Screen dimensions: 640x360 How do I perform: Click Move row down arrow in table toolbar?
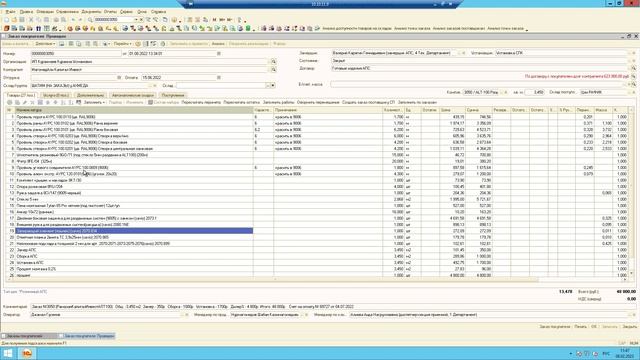[x=56, y=102]
